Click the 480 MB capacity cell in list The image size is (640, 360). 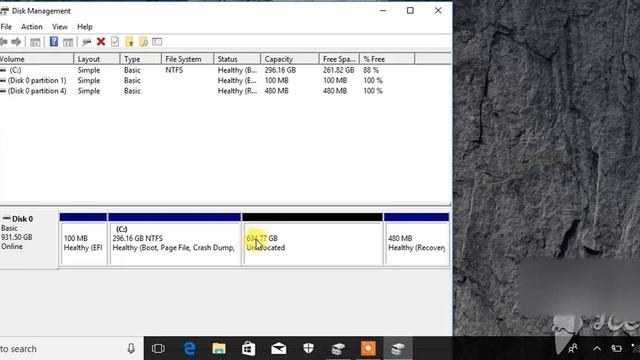[x=276, y=91]
